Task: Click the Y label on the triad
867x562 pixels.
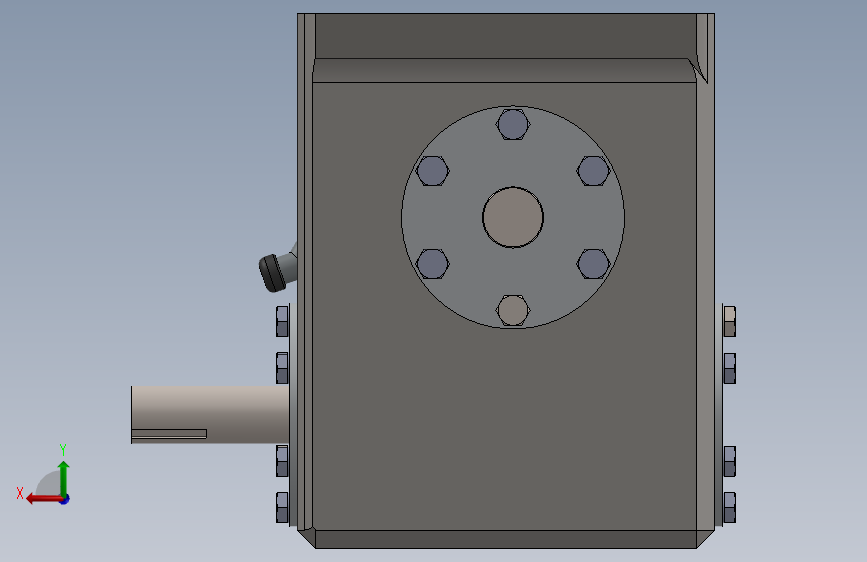Action: pos(63,449)
